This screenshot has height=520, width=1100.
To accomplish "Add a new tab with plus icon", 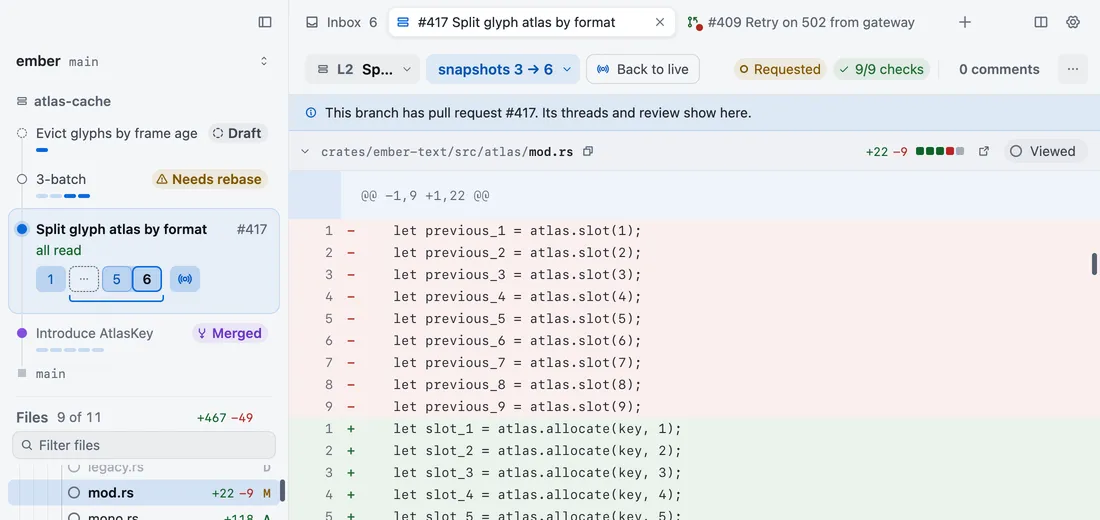I will pyautogui.click(x=965, y=22).
